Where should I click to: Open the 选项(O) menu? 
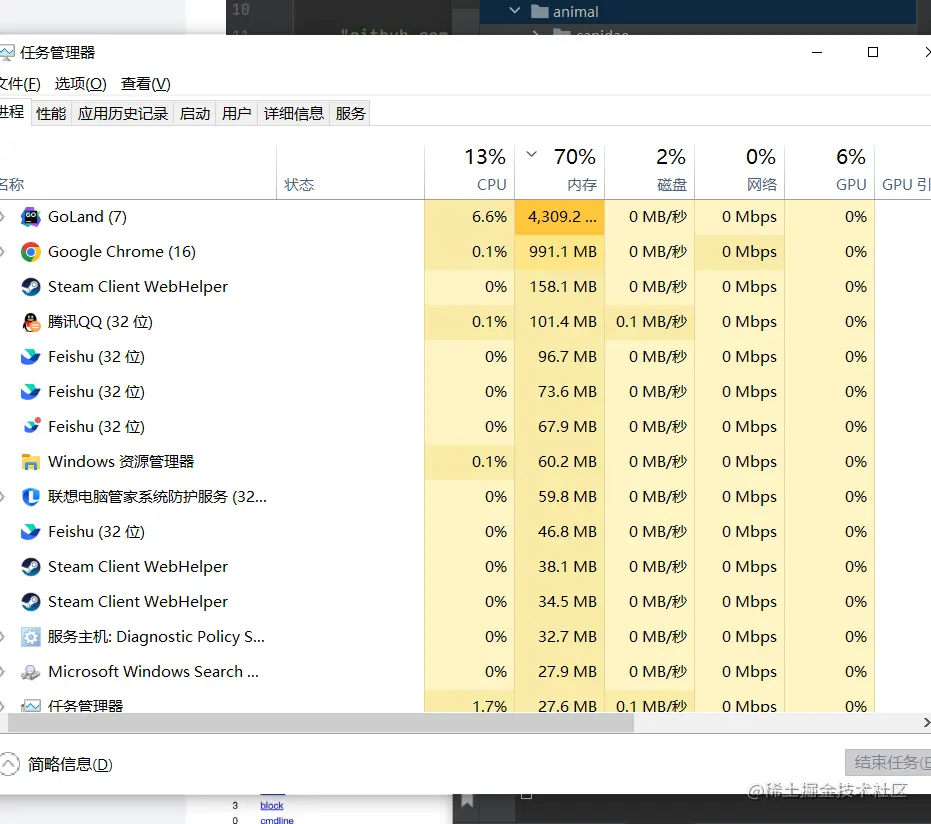tap(81, 84)
